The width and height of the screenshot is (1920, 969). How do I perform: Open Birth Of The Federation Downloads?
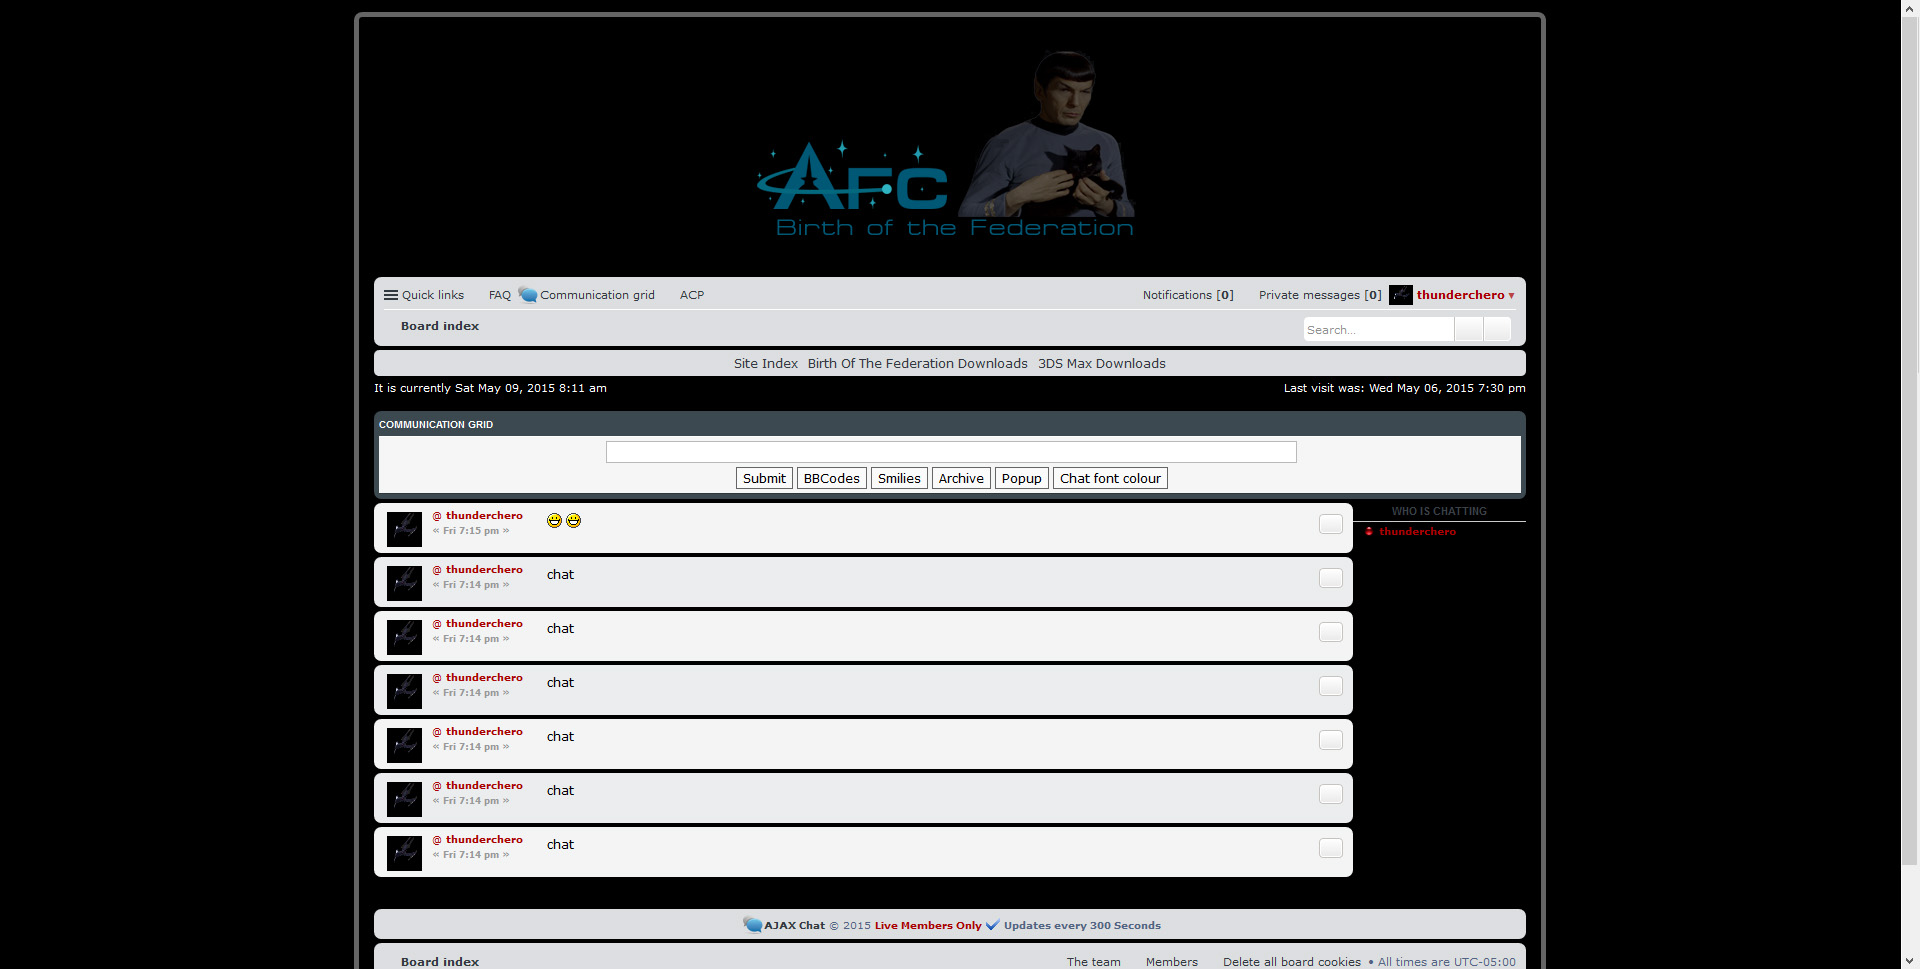click(917, 363)
